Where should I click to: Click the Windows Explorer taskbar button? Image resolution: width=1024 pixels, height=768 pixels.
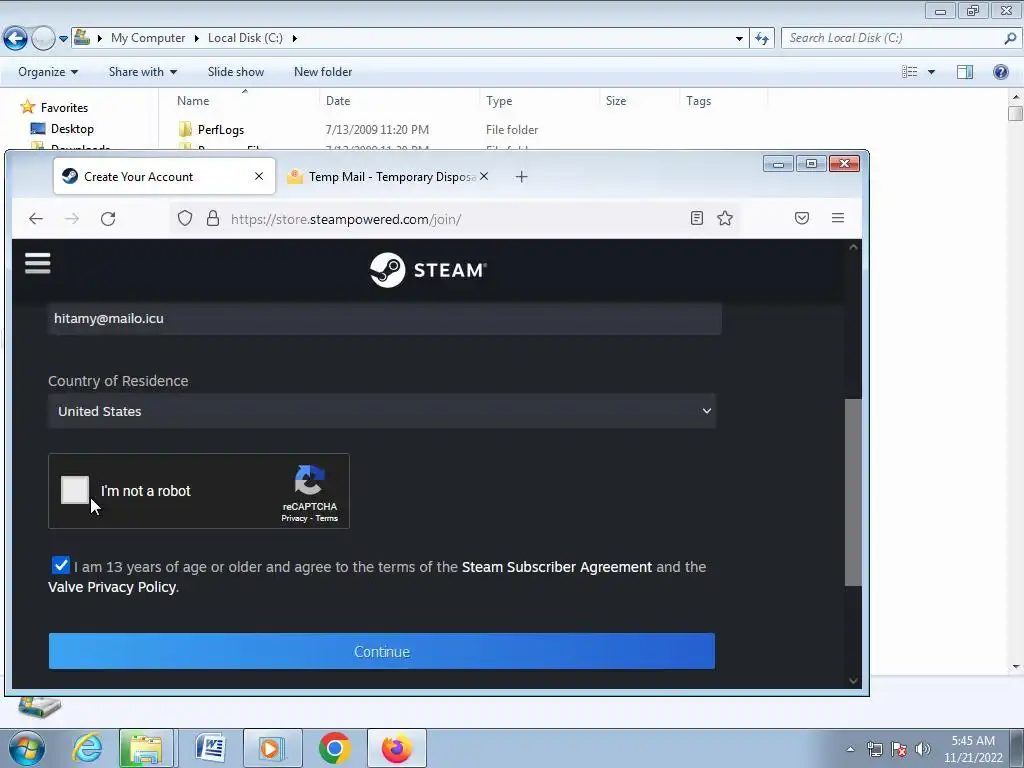pos(146,748)
